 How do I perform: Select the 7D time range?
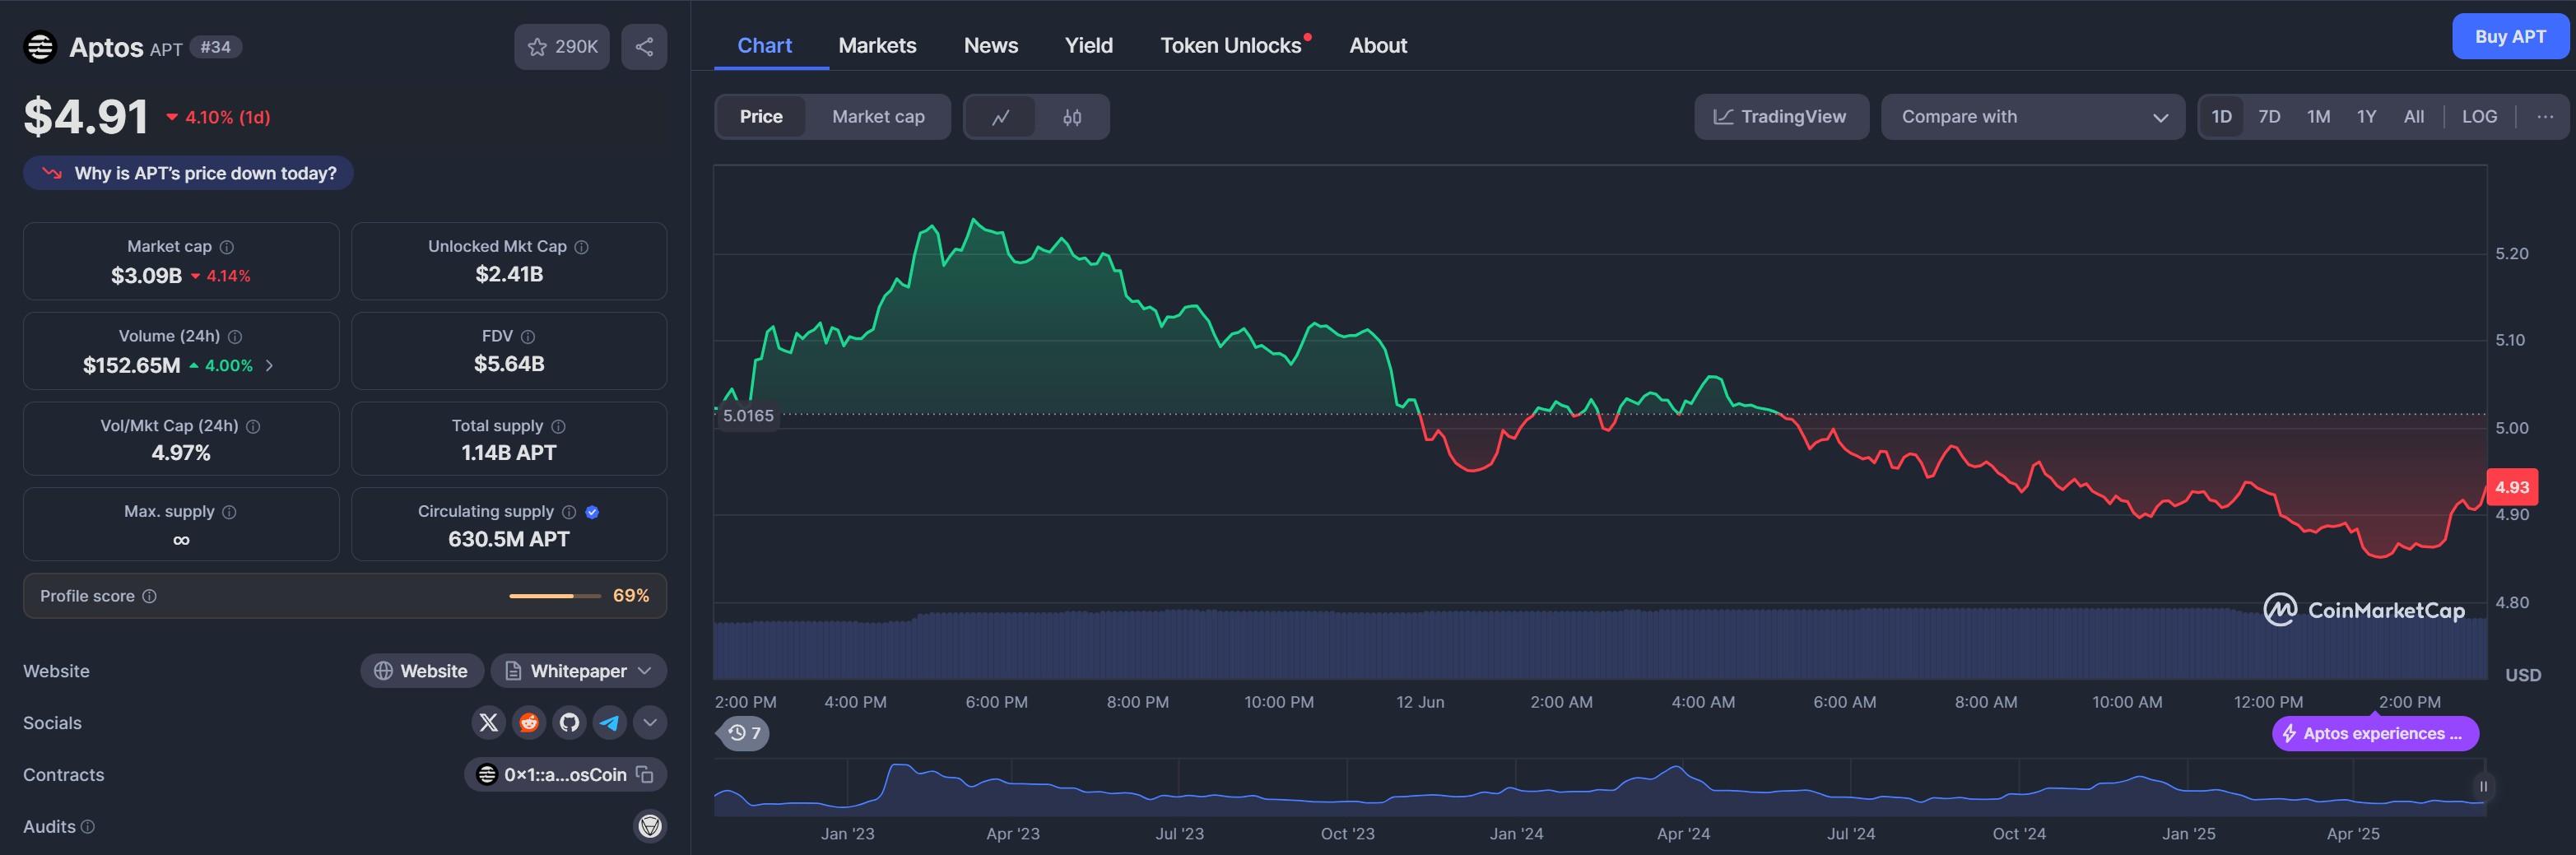2269,117
